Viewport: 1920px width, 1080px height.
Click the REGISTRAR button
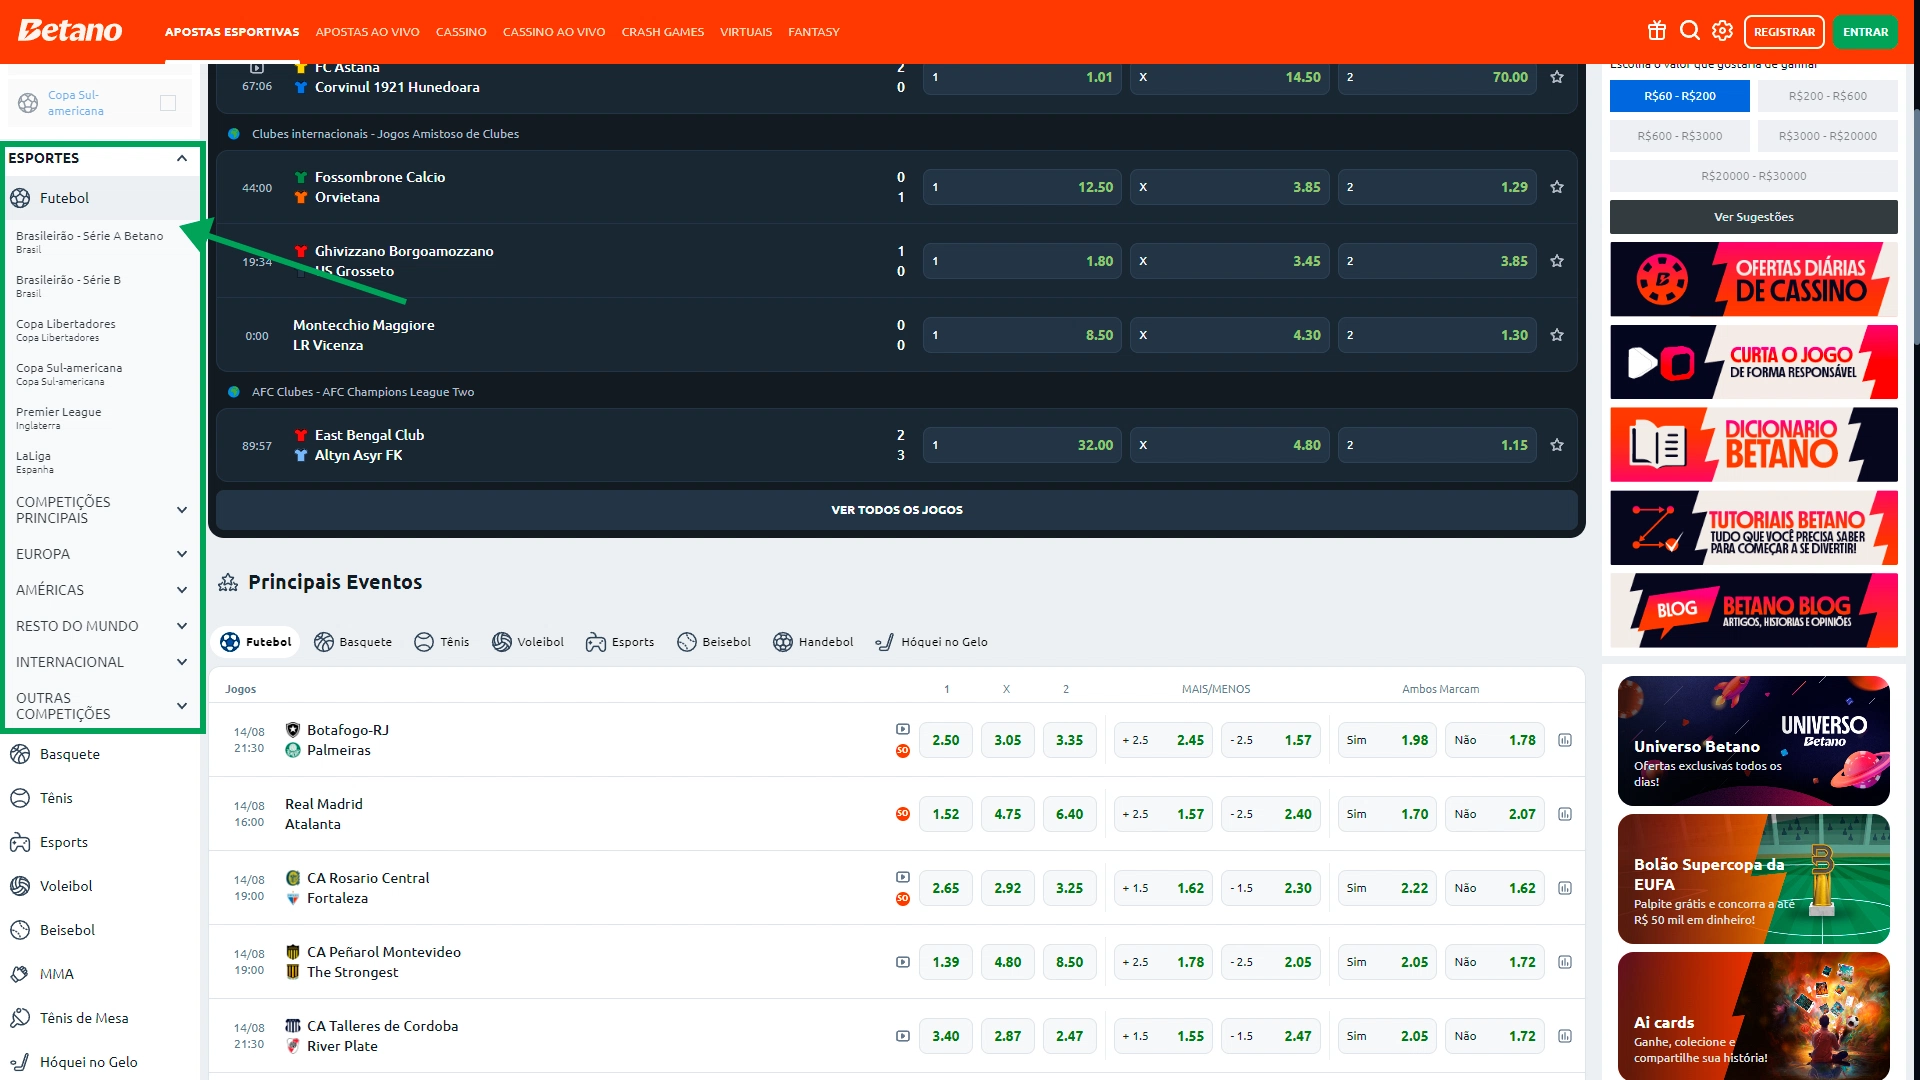(x=1784, y=32)
